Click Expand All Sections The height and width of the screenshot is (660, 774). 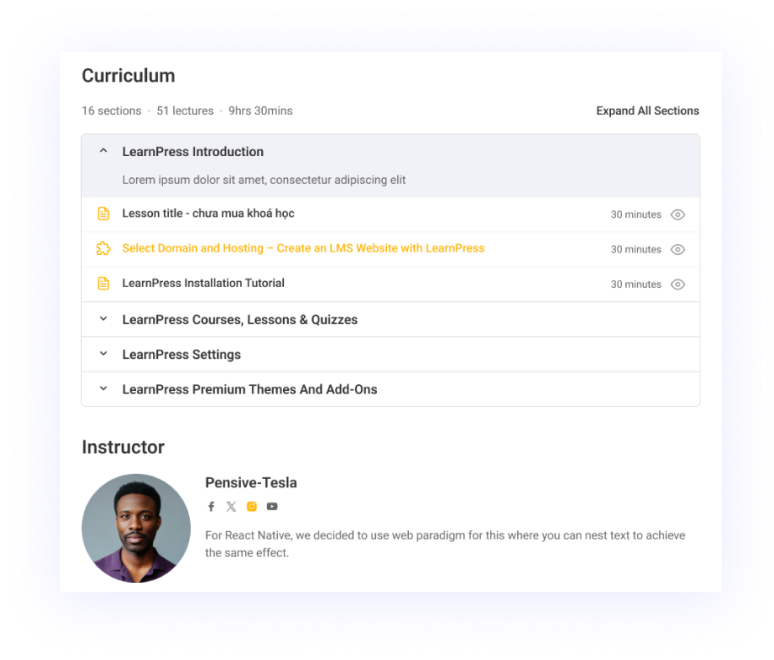click(648, 111)
